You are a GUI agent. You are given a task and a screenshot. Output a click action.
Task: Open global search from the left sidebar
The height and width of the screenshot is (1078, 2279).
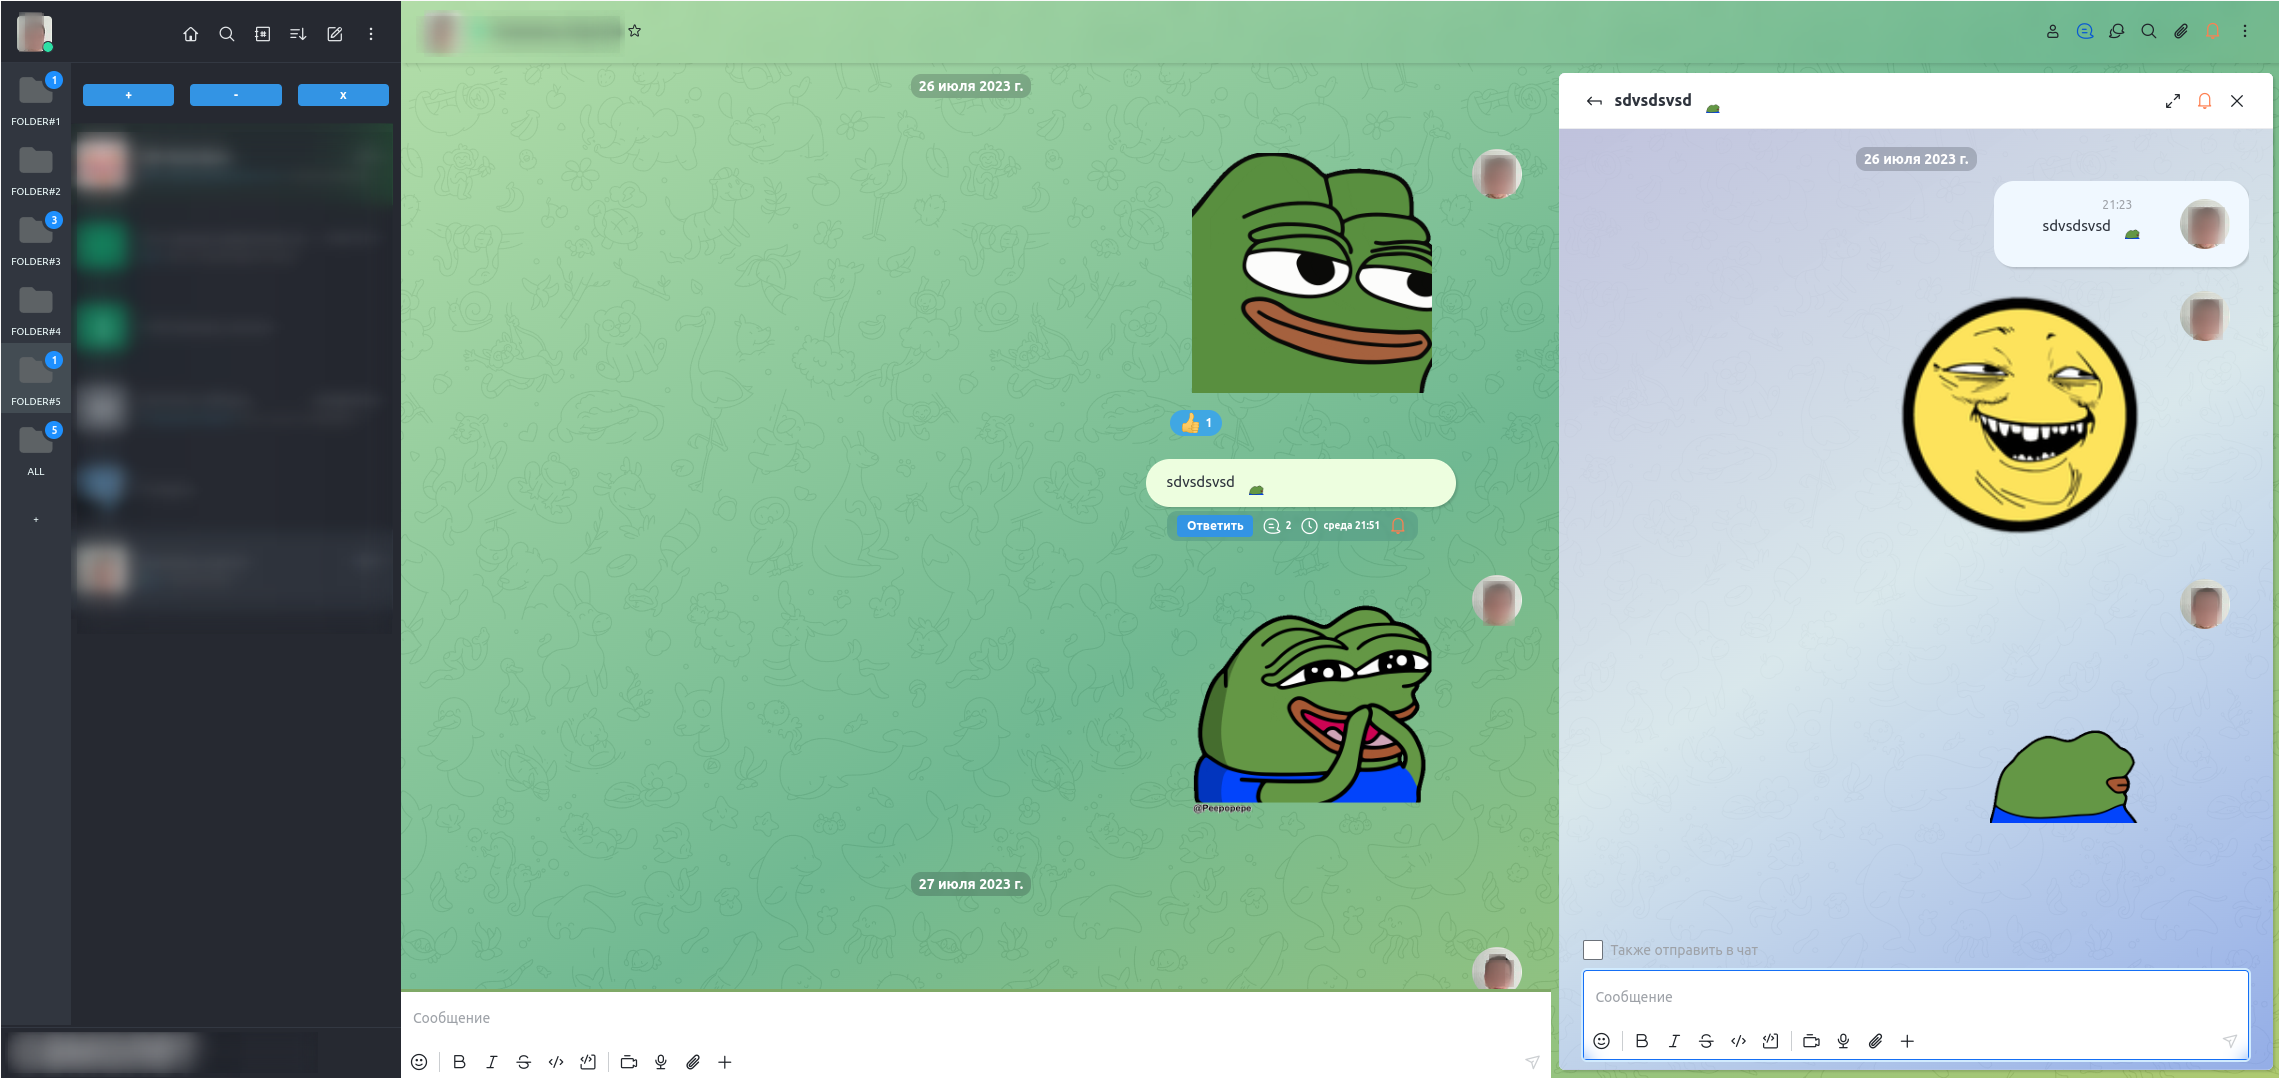(x=227, y=33)
